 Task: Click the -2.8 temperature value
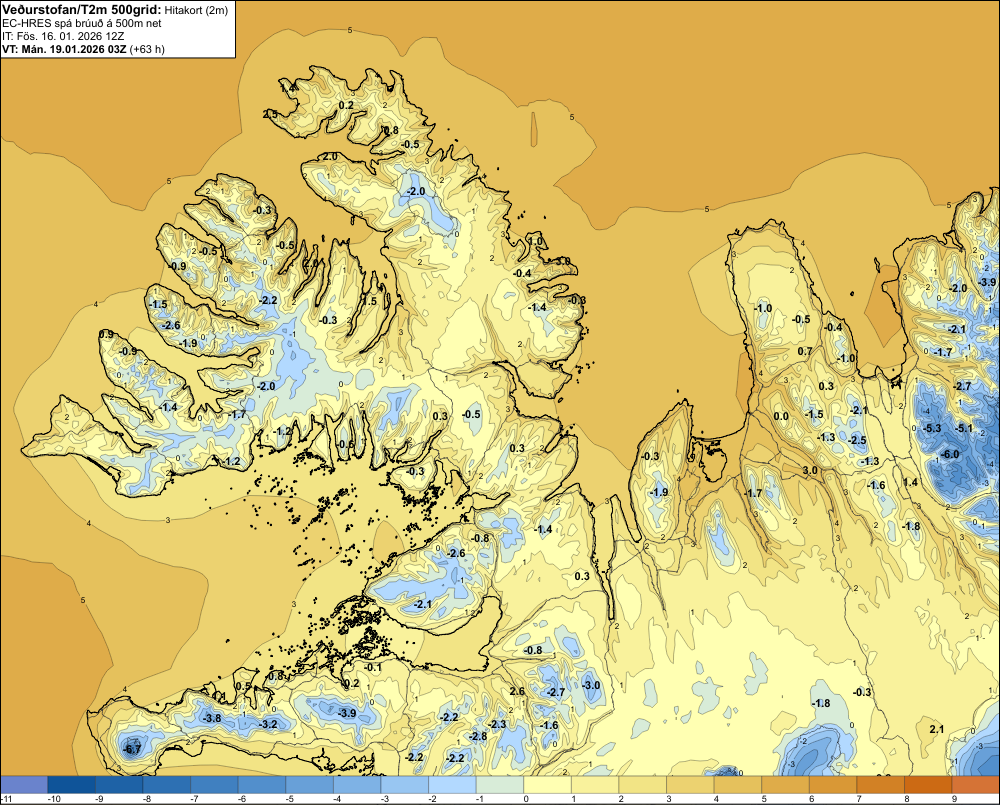click(478, 737)
